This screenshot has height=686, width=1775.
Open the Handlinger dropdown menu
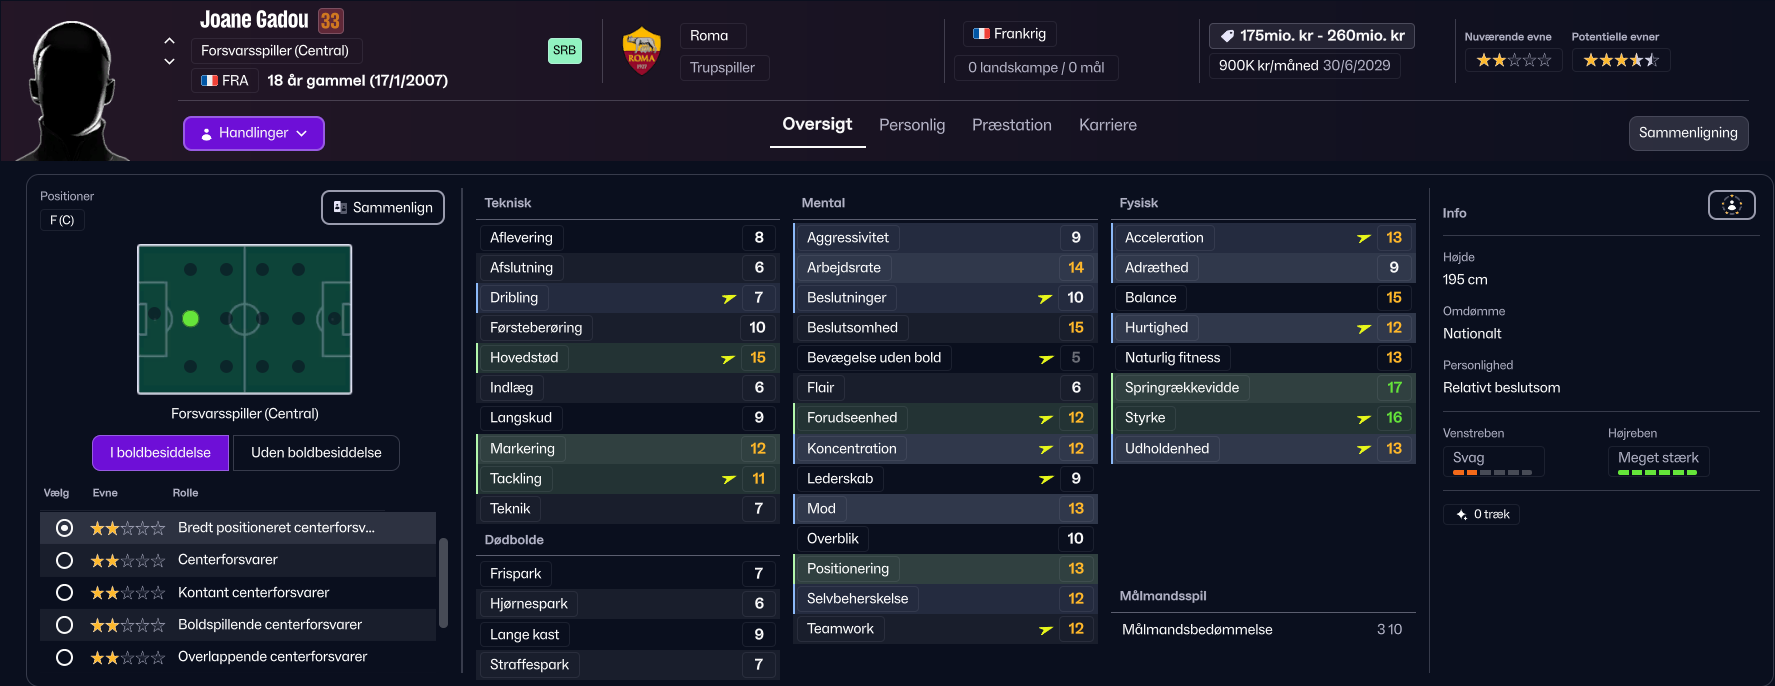[254, 133]
